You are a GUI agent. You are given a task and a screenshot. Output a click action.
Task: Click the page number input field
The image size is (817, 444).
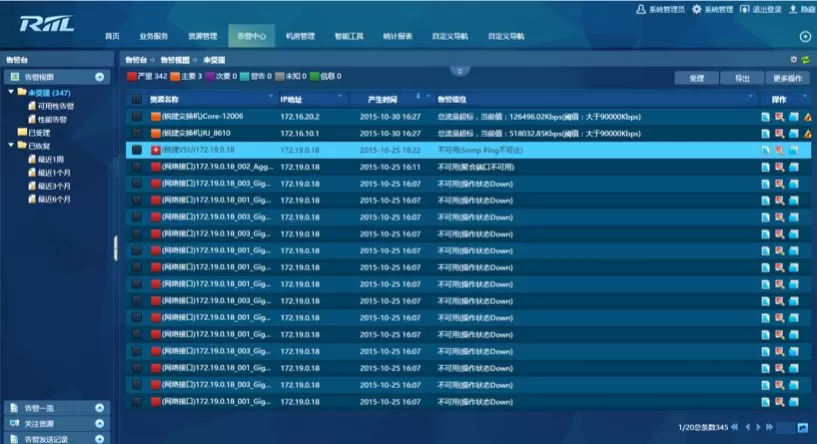pos(787,427)
